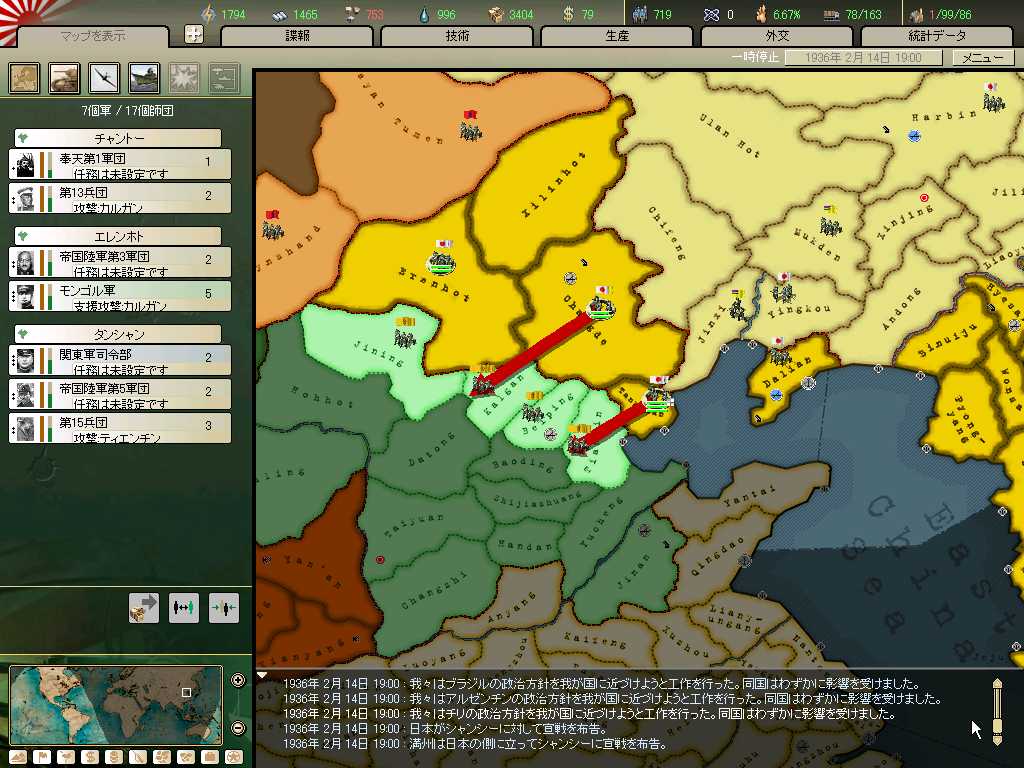1024x768 pixels.
Task: Click the diplomats crossed icon
Action: tap(711, 14)
